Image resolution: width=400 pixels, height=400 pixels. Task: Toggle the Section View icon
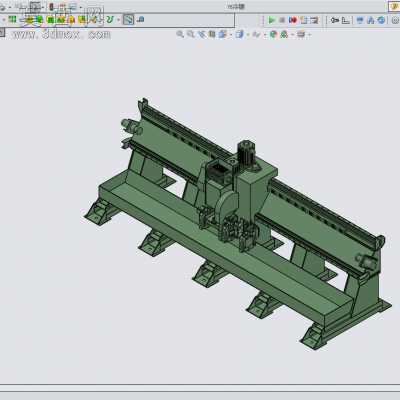[x=212, y=34]
